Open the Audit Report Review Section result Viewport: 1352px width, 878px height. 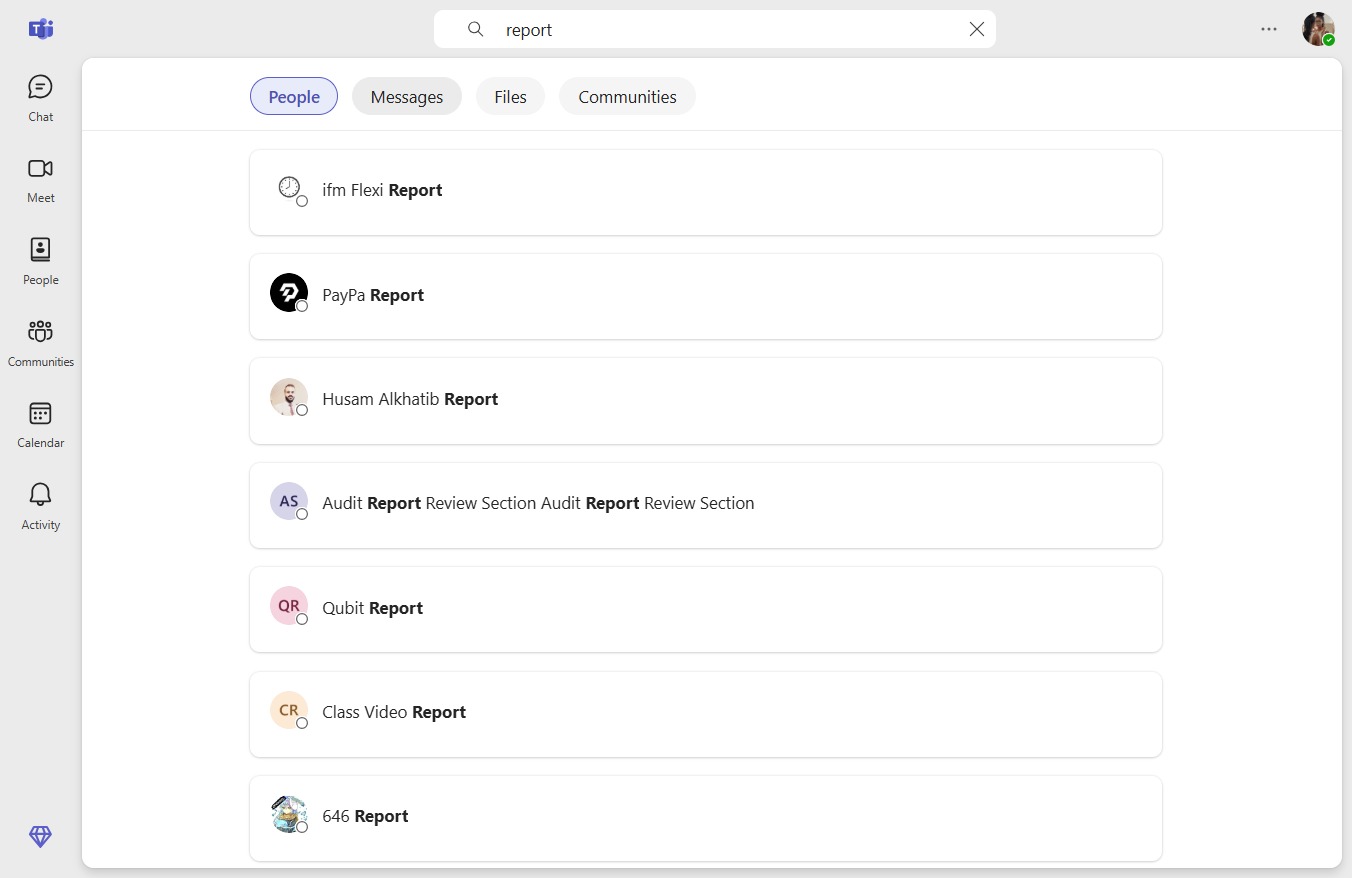[x=706, y=505]
